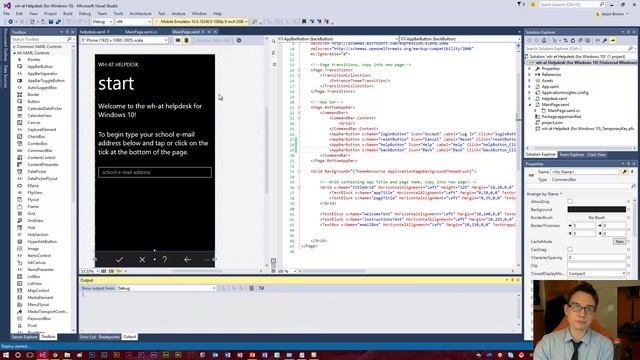Open the Build menu
The width and height of the screenshot is (640, 360).
(68, 14)
